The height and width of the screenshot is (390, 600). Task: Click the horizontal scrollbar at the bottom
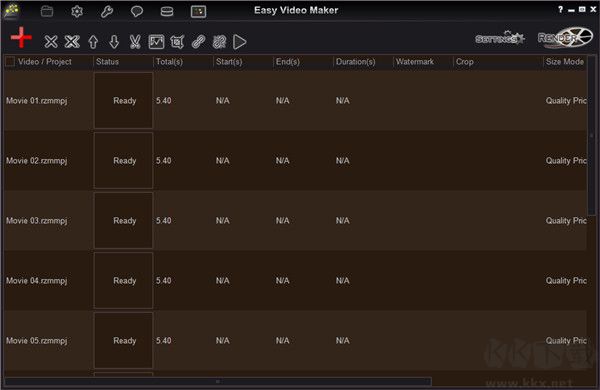click(218, 381)
